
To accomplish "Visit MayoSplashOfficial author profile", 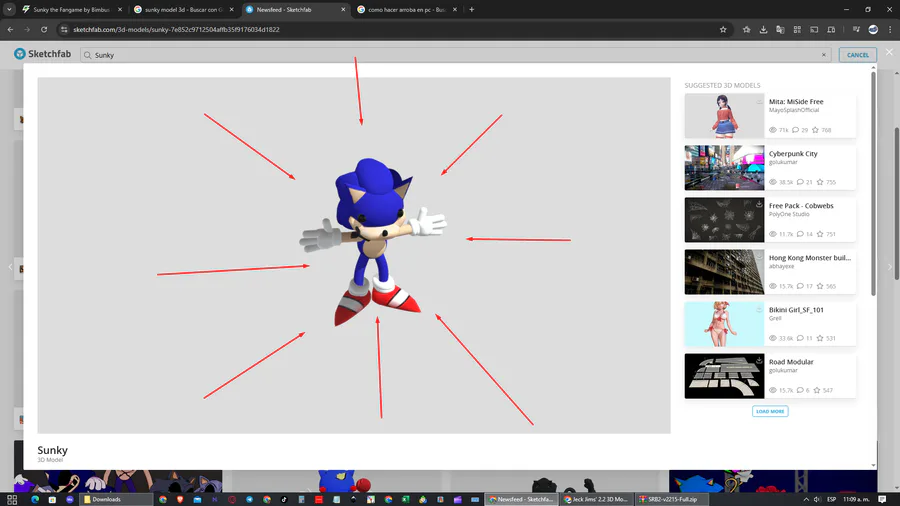I will 794,110.
